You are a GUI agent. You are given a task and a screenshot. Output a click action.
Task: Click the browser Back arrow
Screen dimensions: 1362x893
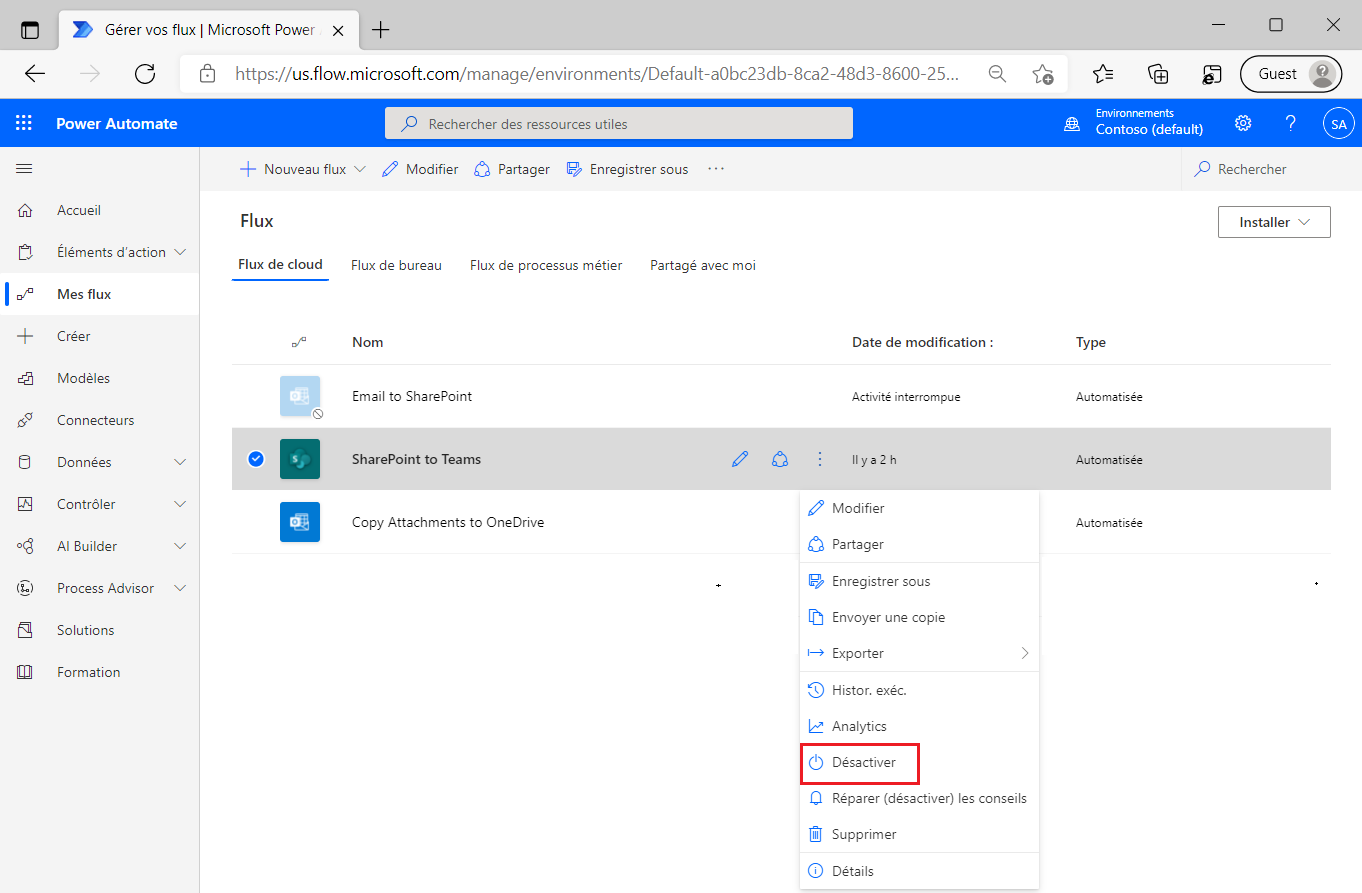tap(35, 73)
